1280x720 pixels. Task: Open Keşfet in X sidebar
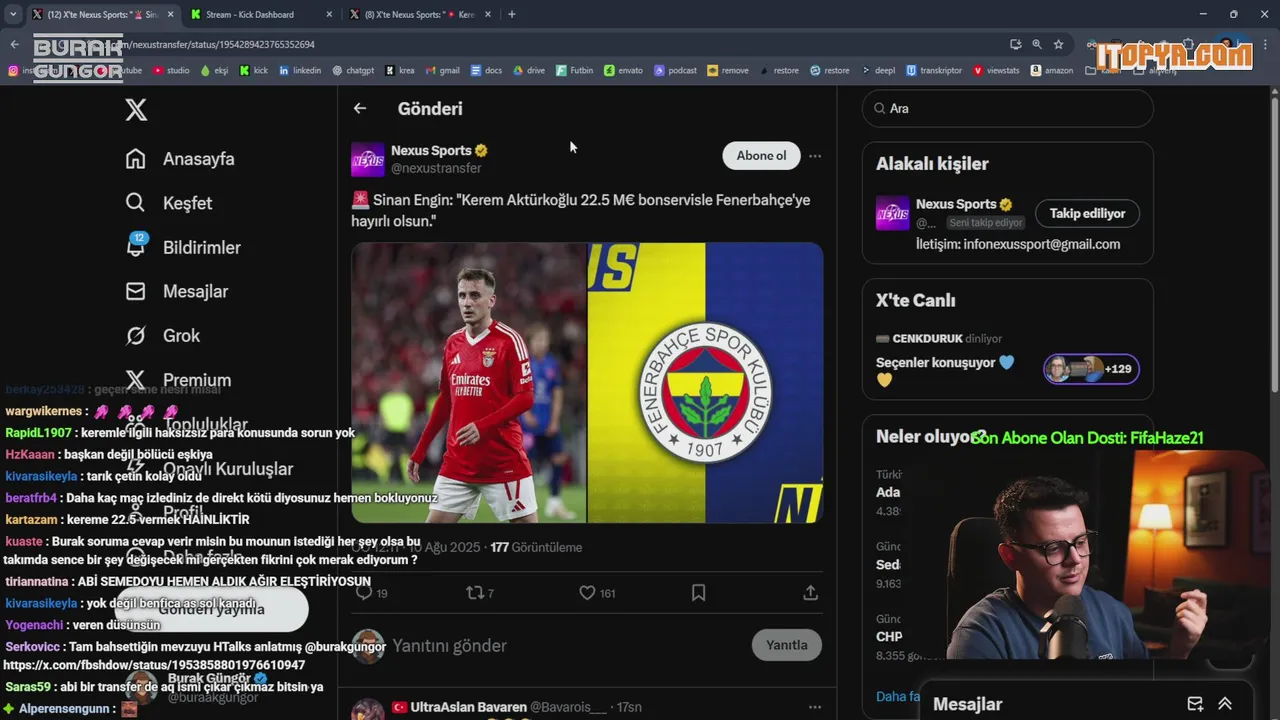coord(169,203)
